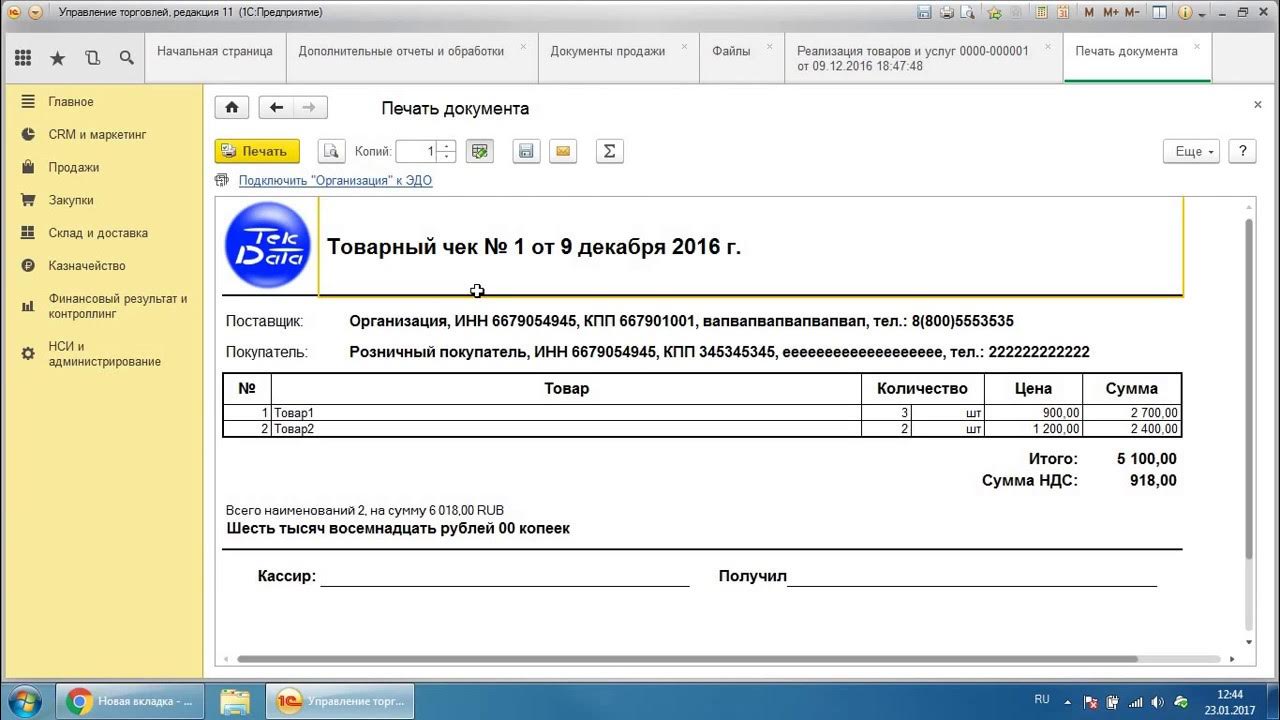Save the printed form with diskette icon
The image size is (1280, 720).
tap(526, 151)
